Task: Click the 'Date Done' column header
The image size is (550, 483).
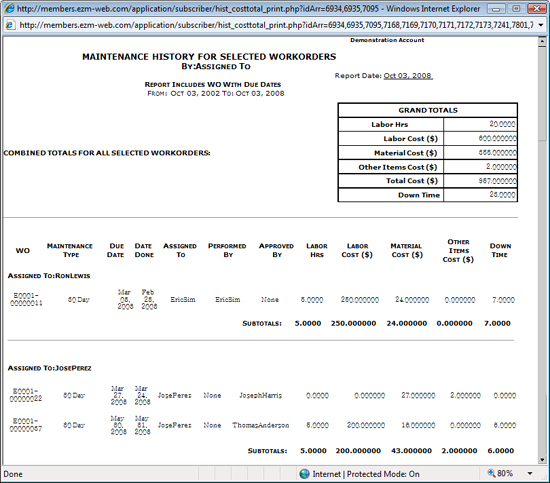Action: pos(144,250)
